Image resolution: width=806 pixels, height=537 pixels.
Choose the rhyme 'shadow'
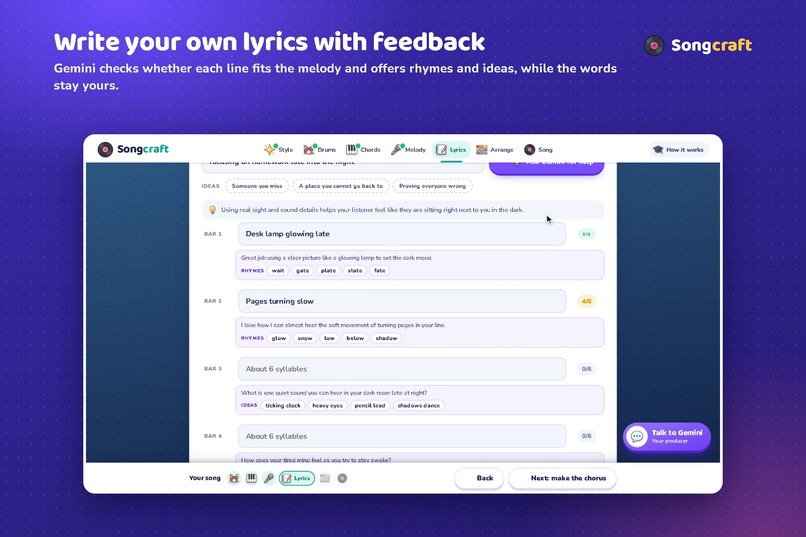click(386, 338)
